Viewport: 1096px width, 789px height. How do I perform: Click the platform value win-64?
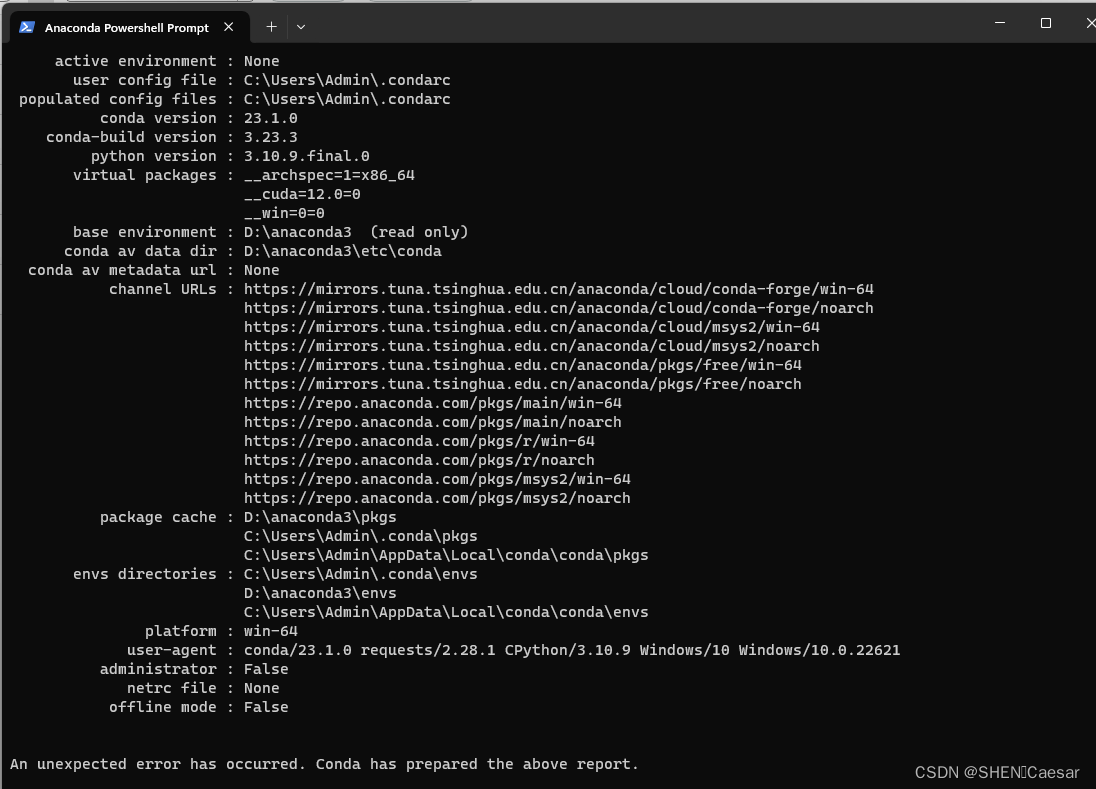(271, 631)
